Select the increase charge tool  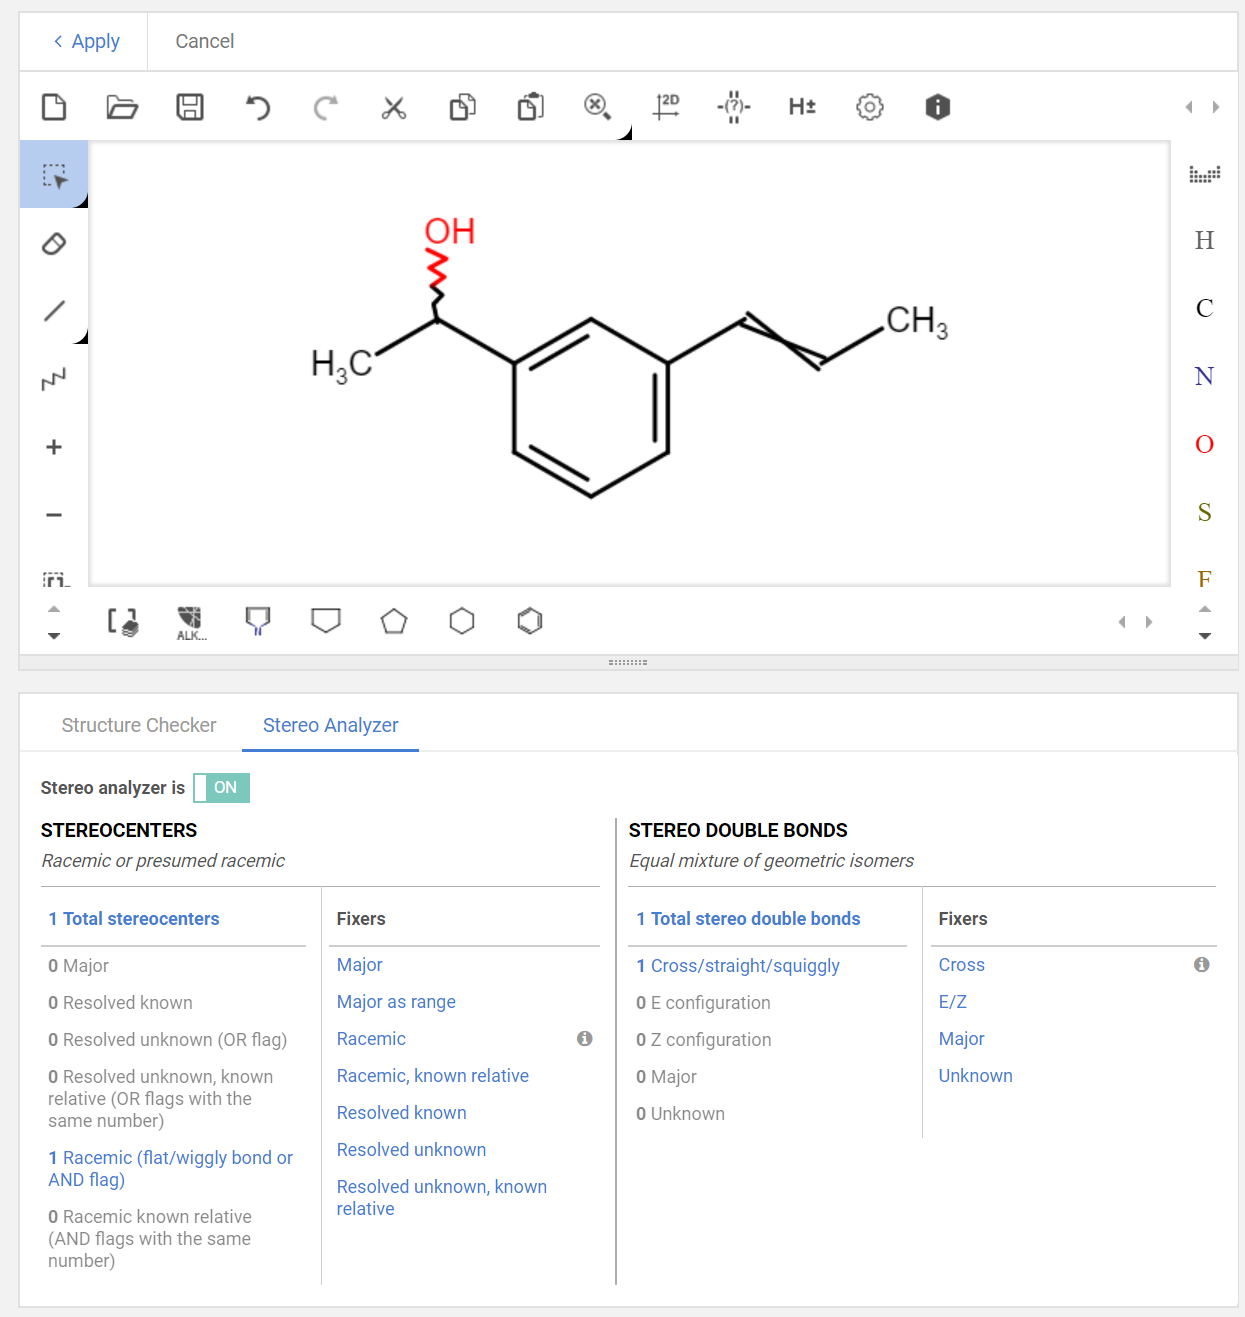[x=54, y=447]
